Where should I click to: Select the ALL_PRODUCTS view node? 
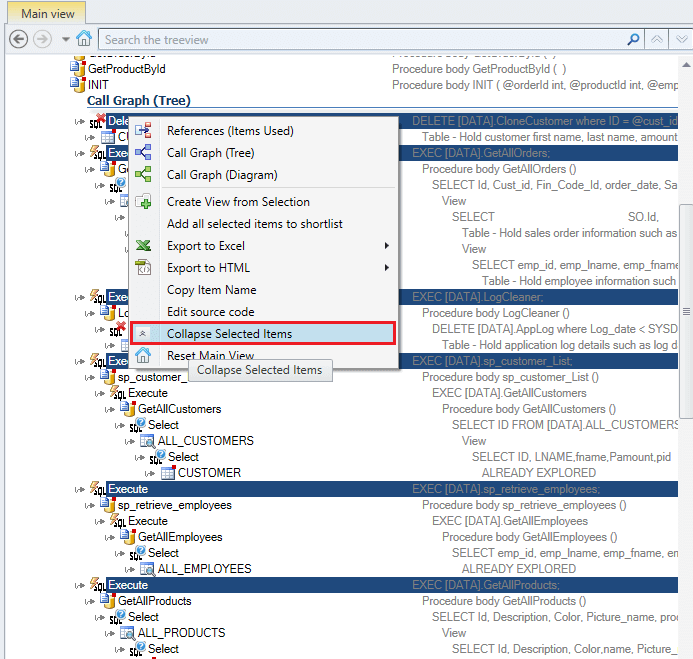(x=181, y=633)
